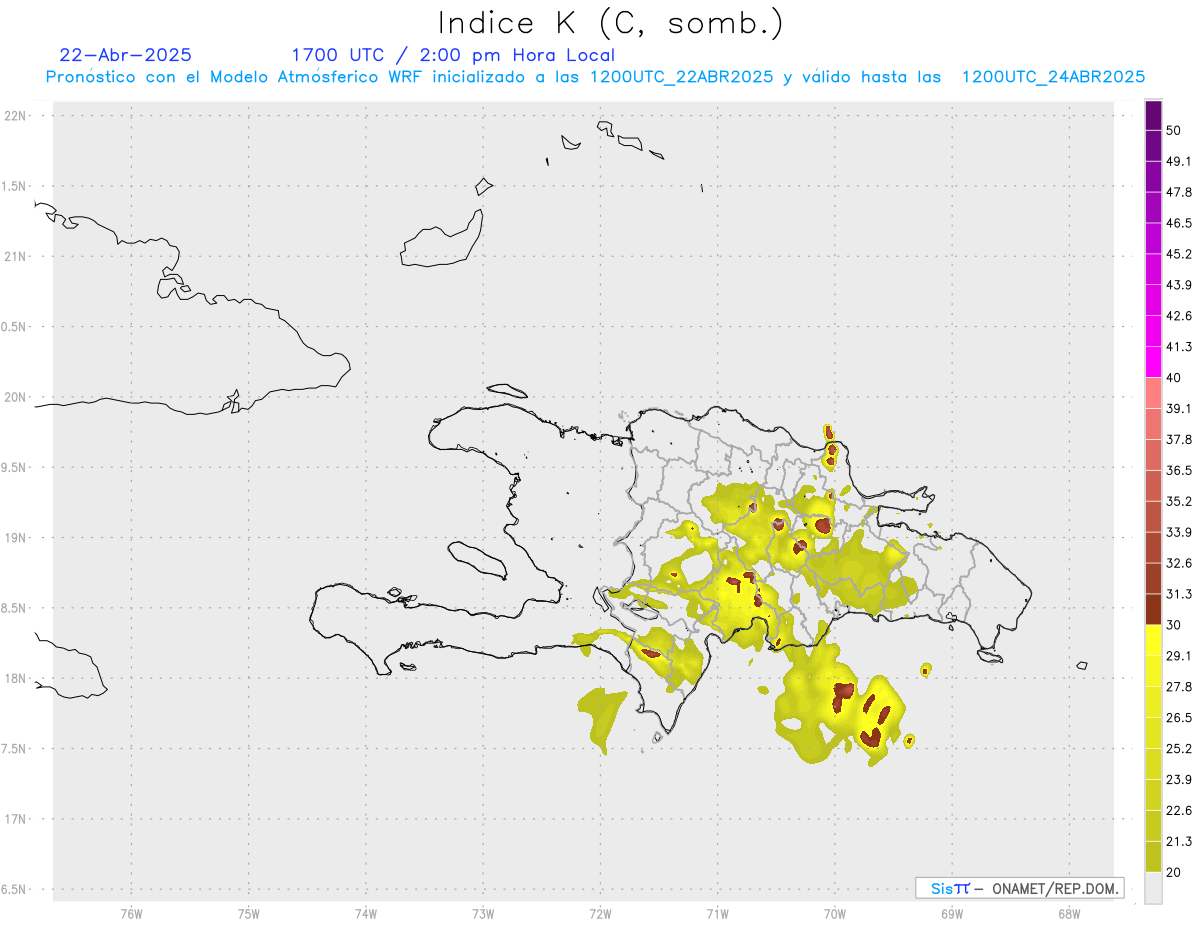Viewport: 1200px width, 927px height.
Task: Click the colorbar value '50'
Action: tap(1176, 130)
